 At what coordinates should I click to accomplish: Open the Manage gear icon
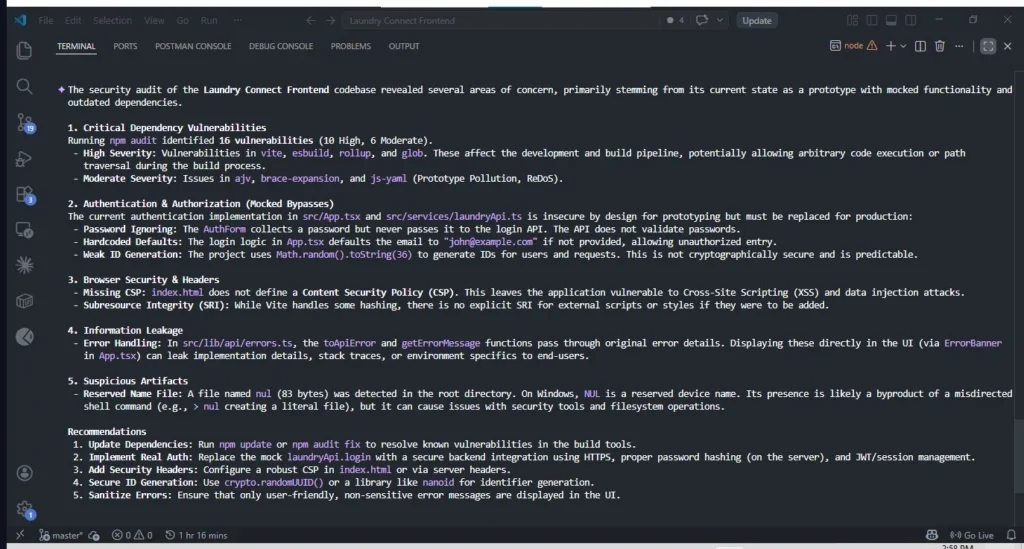pos(25,509)
